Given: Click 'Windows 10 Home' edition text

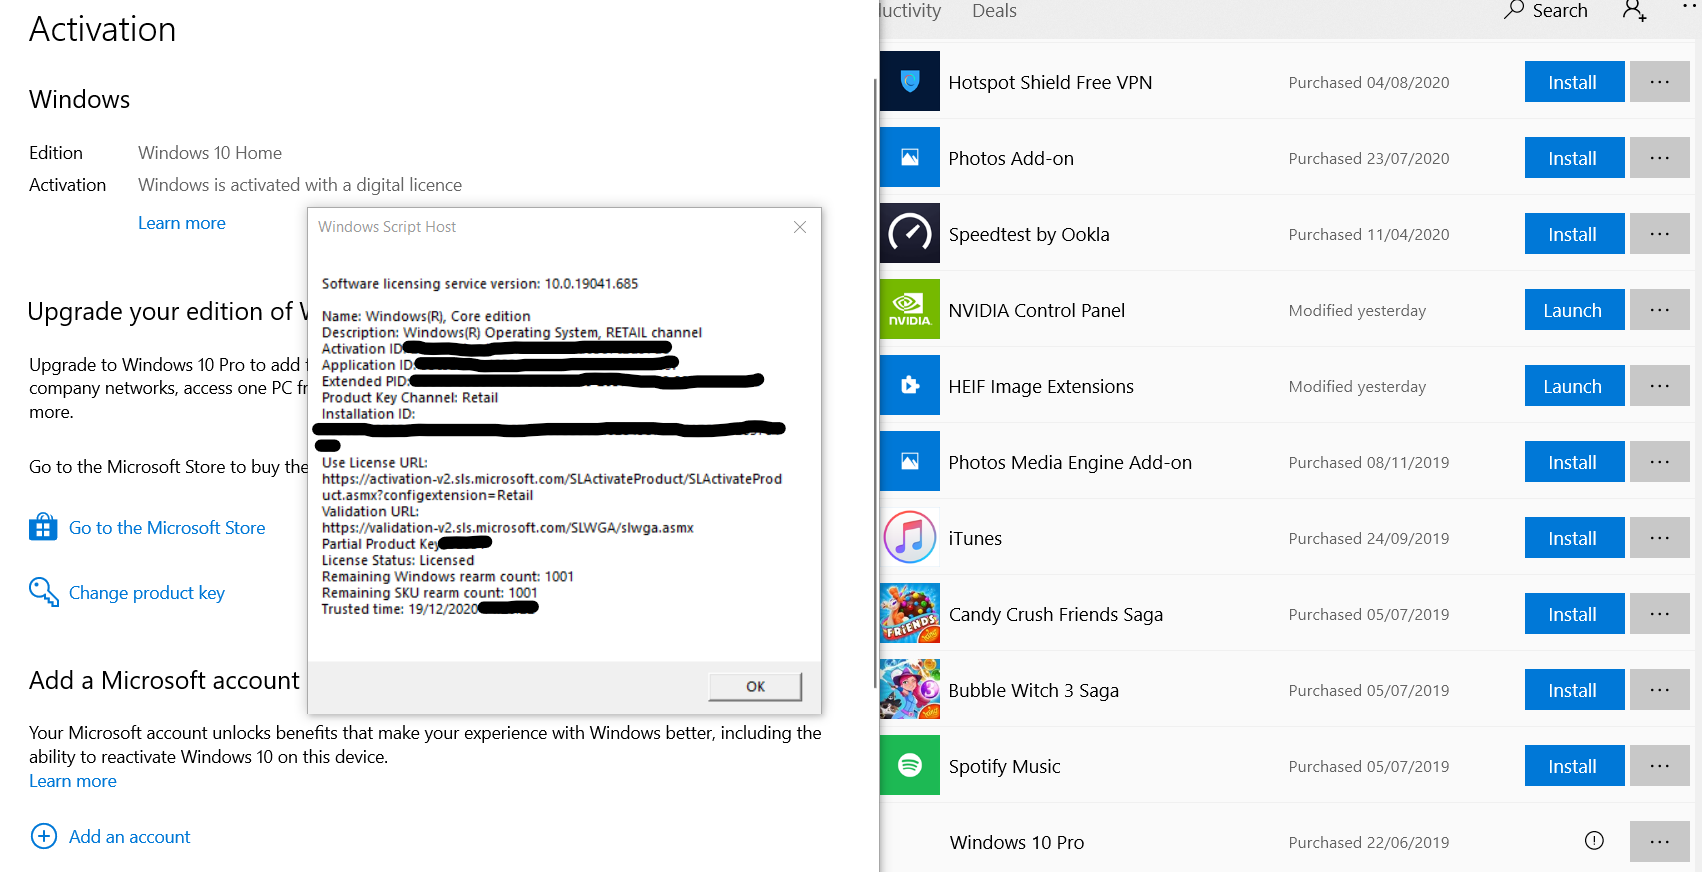Looking at the screenshot, I should (210, 153).
